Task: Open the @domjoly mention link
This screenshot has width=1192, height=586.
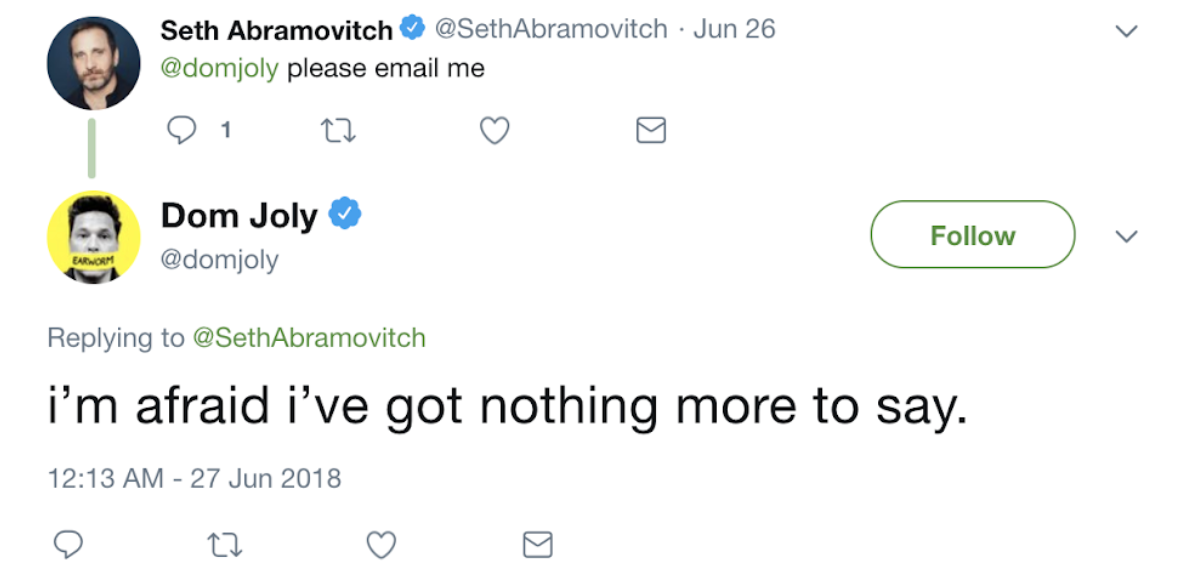Action: [x=219, y=69]
